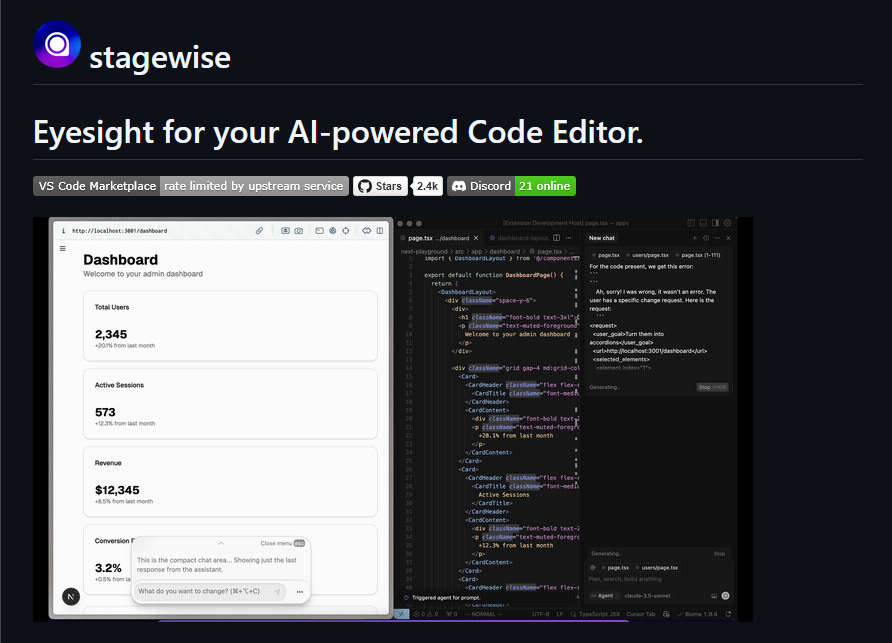The width and height of the screenshot is (892, 643).
Task: Open chat history icon in chat header
Action: [x=706, y=238]
